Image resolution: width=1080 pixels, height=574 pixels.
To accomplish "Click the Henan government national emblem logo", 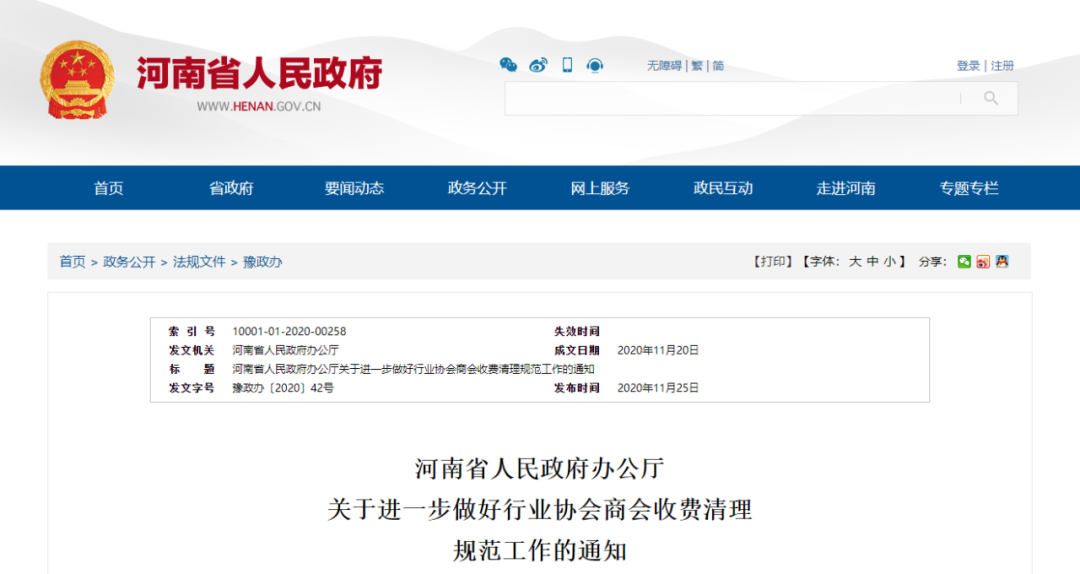I will coord(78,80).
